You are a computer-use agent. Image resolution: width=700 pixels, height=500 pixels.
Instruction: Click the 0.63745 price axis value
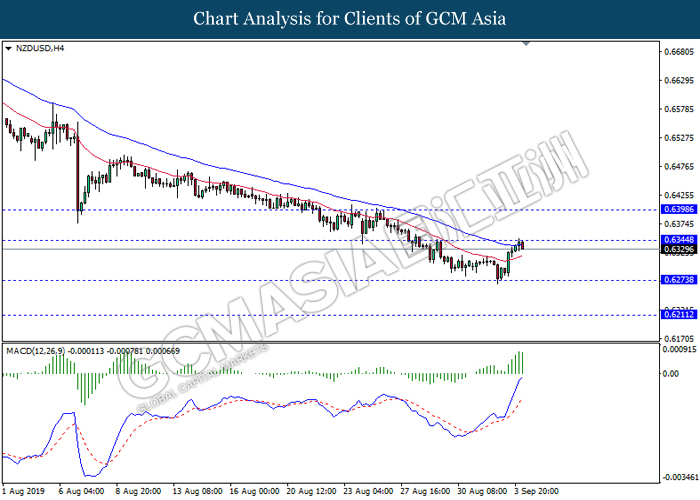pos(679,224)
